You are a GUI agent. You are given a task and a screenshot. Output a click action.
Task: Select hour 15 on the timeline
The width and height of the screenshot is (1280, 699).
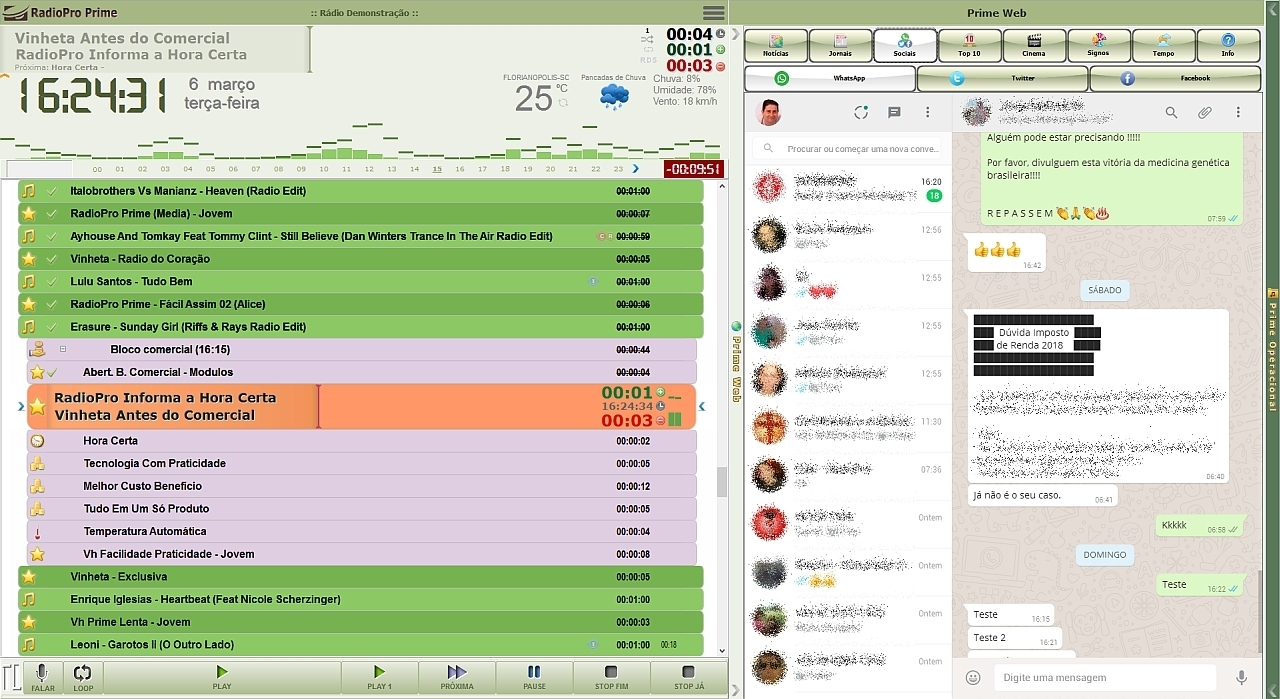[437, 169]
